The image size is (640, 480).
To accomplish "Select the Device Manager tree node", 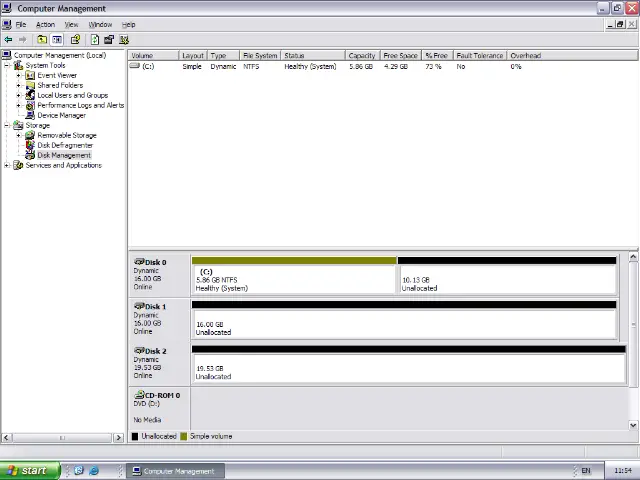I will click(61, 115).
